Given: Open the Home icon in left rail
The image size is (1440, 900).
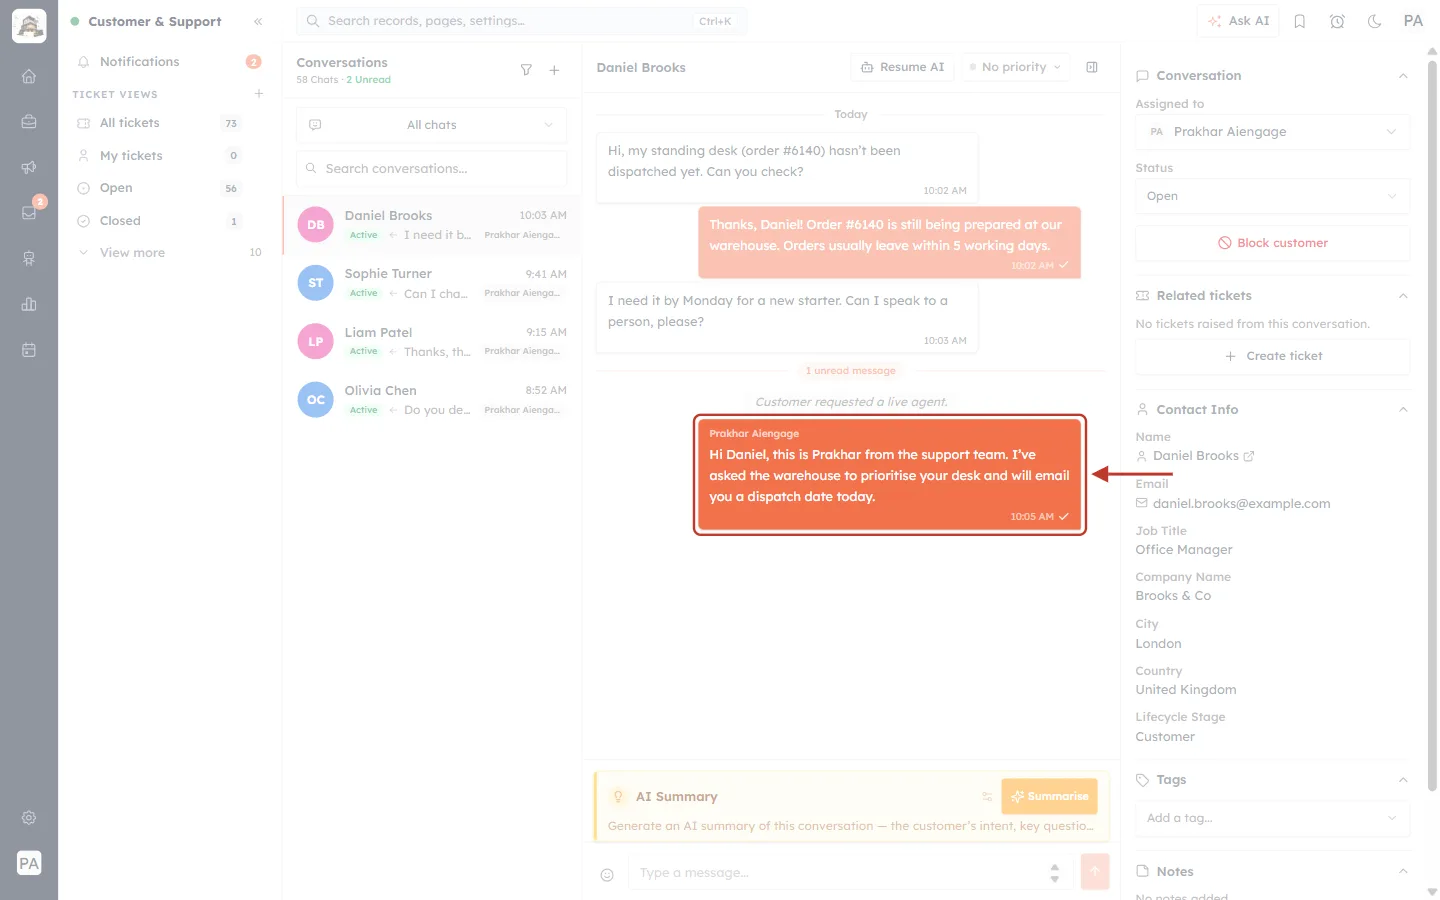Looking at the screenshot, I should click(x=29, y=76).
